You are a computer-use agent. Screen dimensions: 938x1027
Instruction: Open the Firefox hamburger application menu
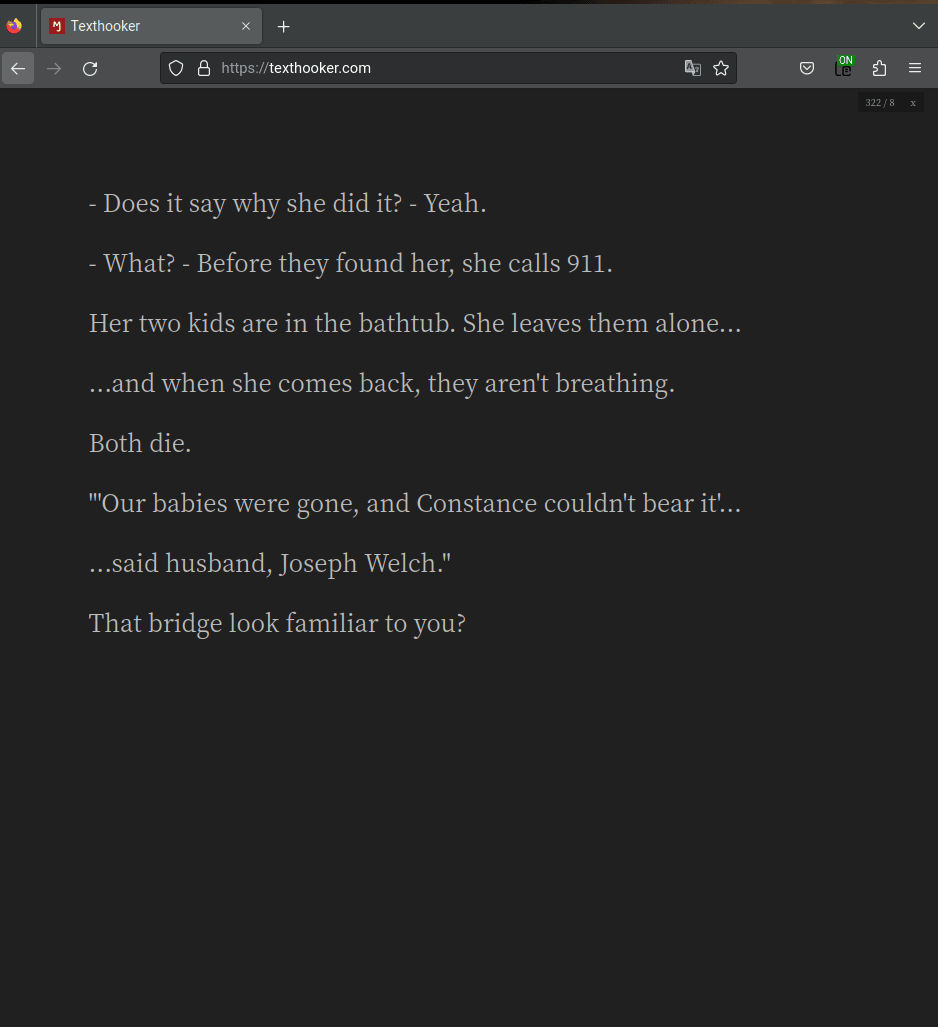[915, 68]
